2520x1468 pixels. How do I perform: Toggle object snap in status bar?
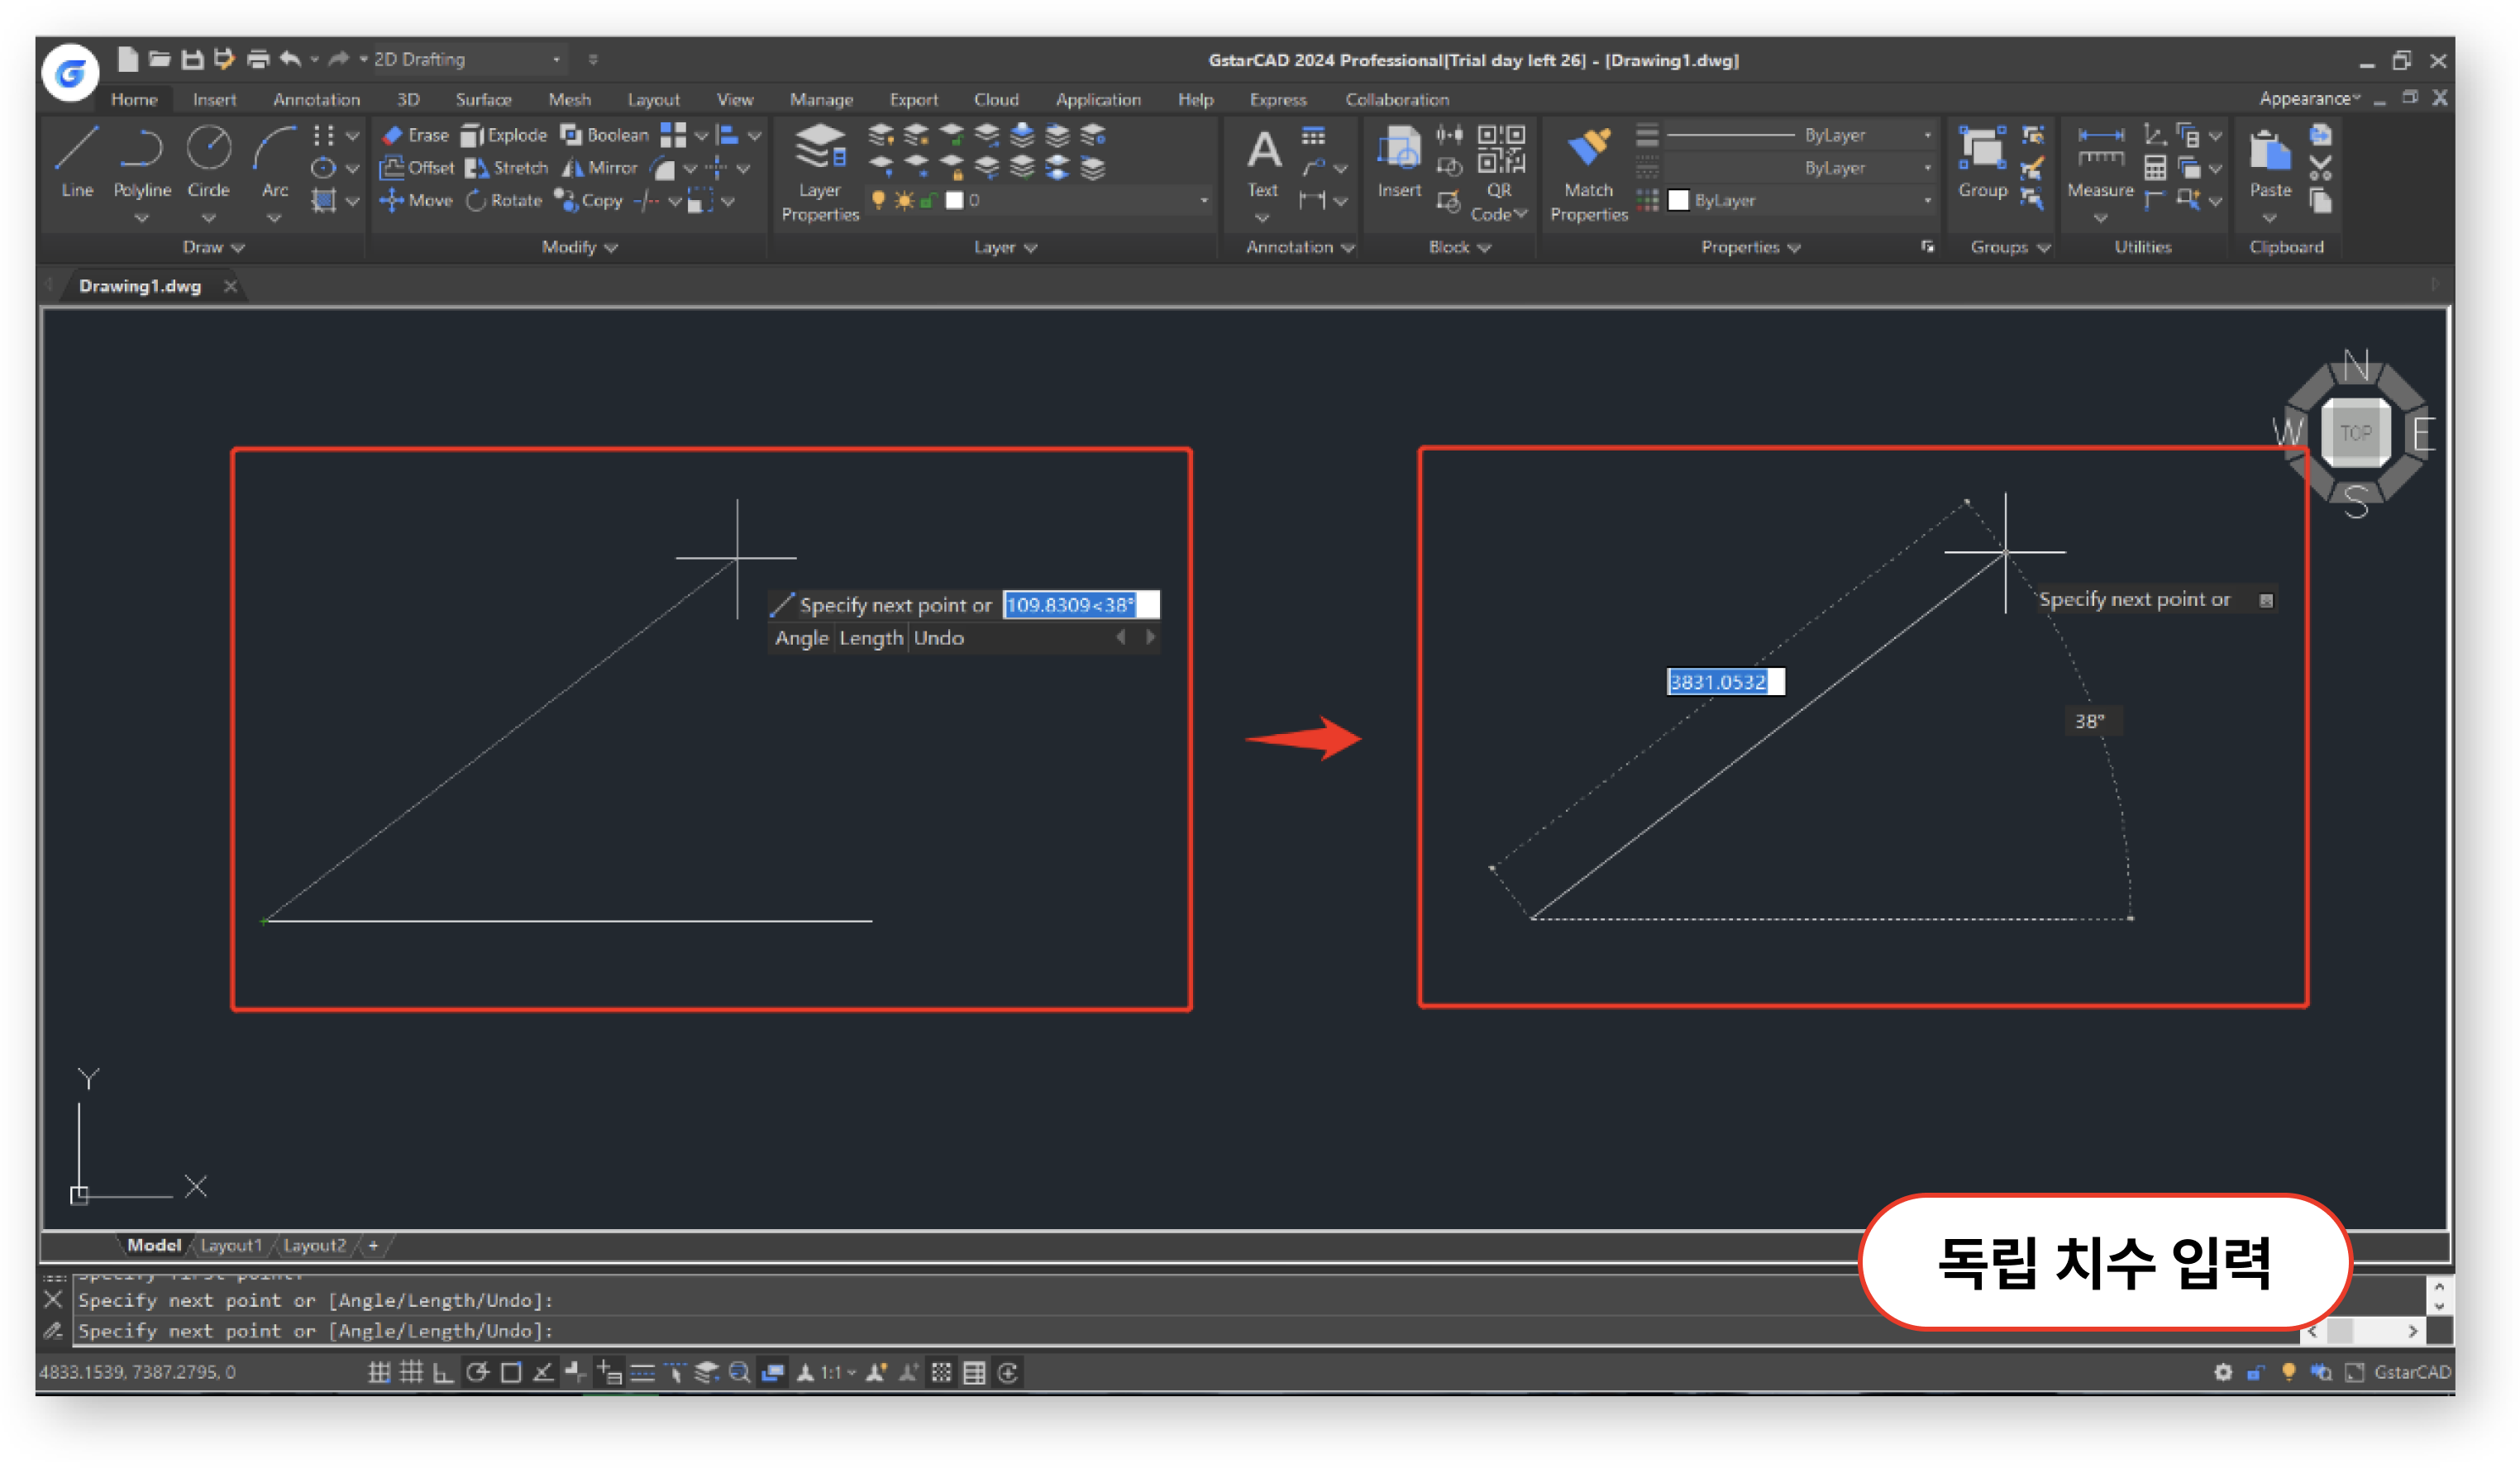(x=510, y=1372)
